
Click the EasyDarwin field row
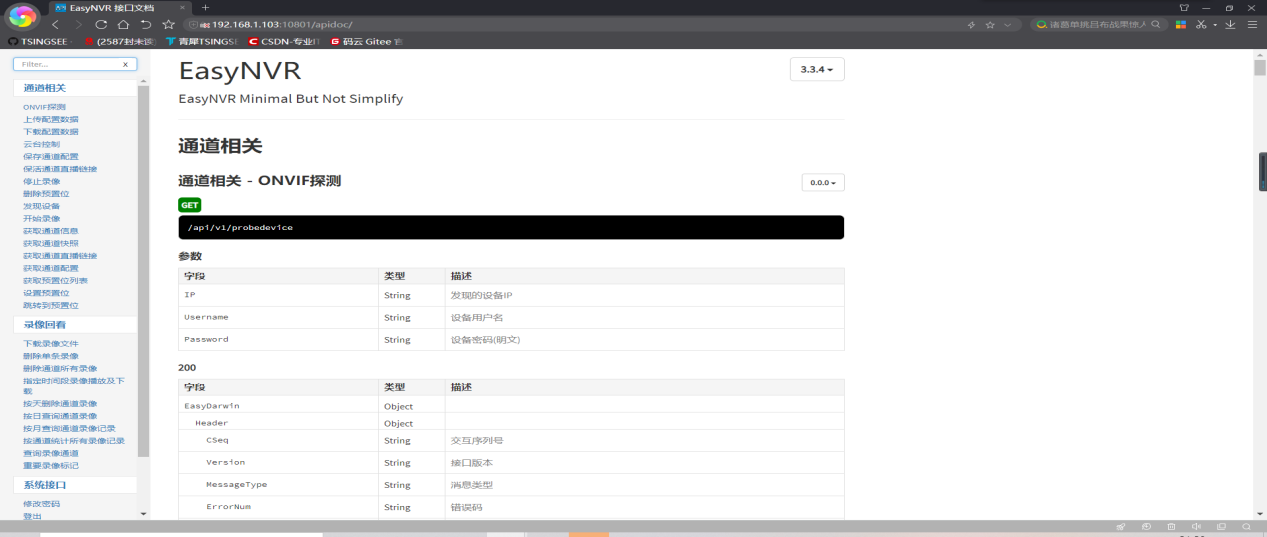click(x=511, y=406)
